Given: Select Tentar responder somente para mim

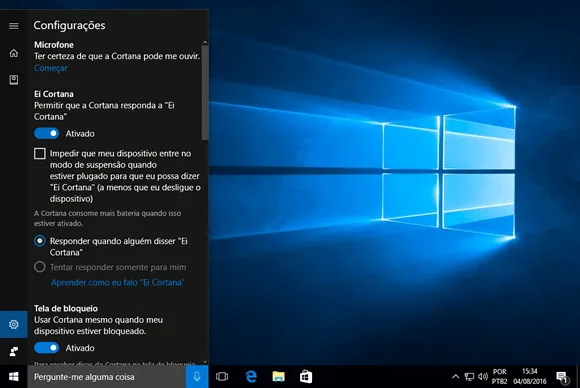Looking at the screenshot, I should (x=40, y=267).
